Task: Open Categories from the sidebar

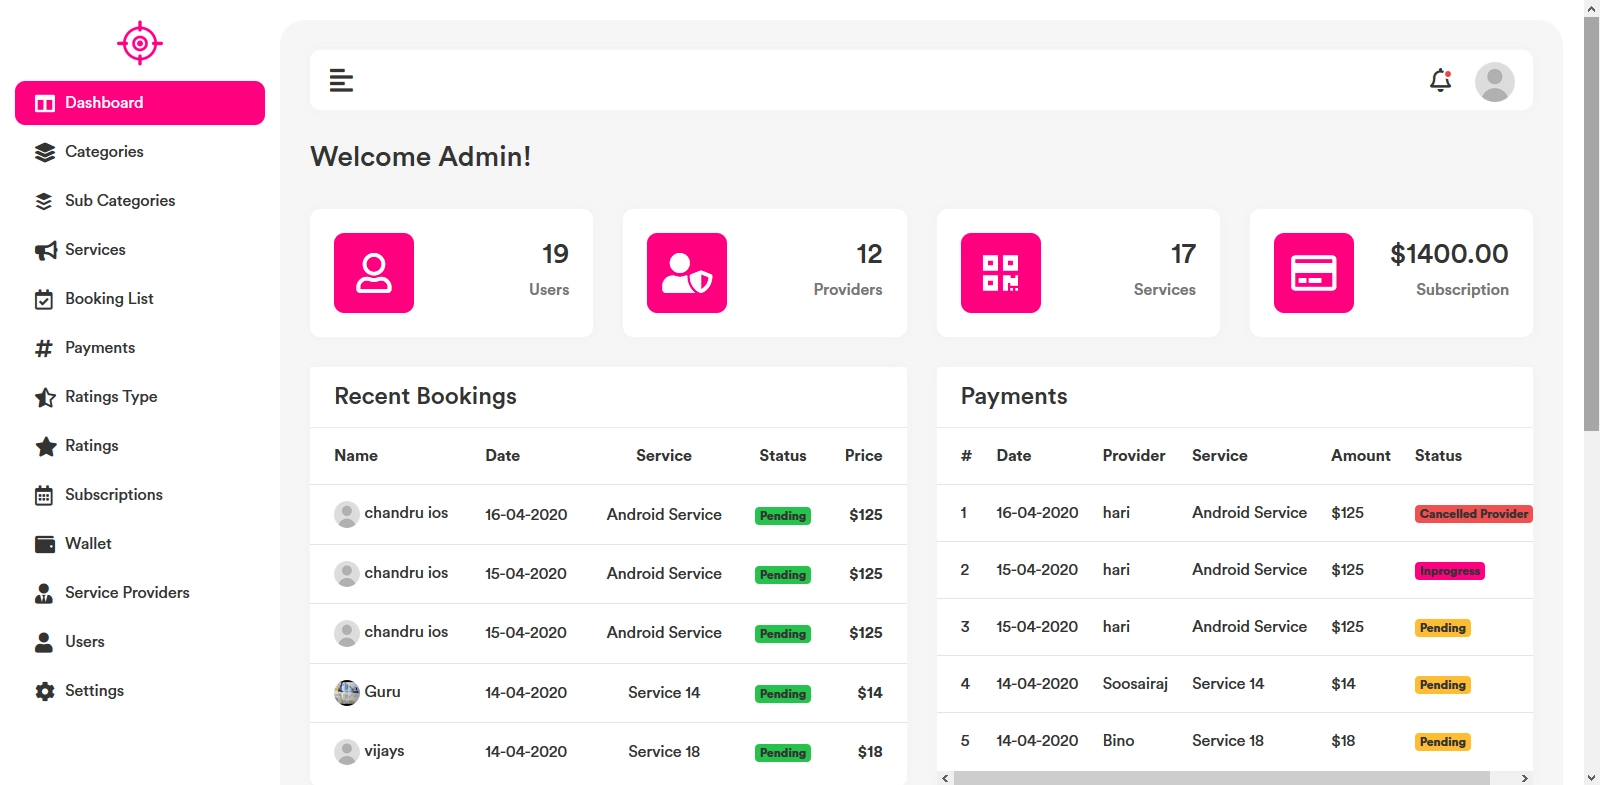Action: [104, 152]
